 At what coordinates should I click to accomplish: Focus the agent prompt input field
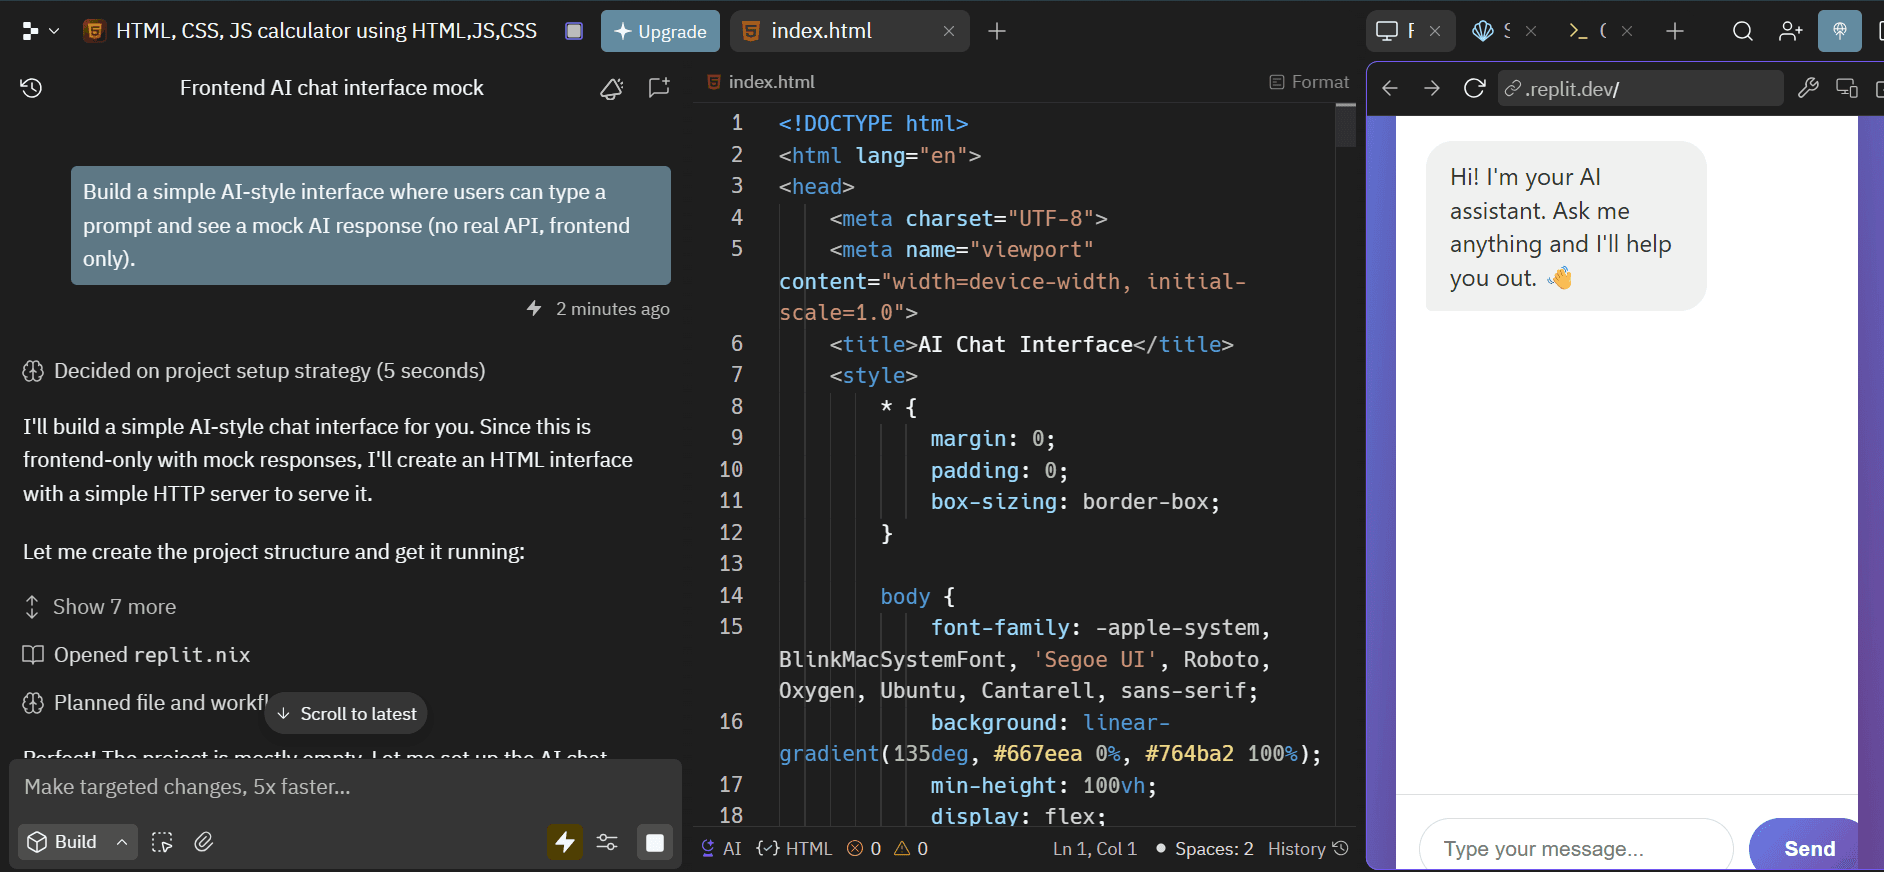point(345,787)
